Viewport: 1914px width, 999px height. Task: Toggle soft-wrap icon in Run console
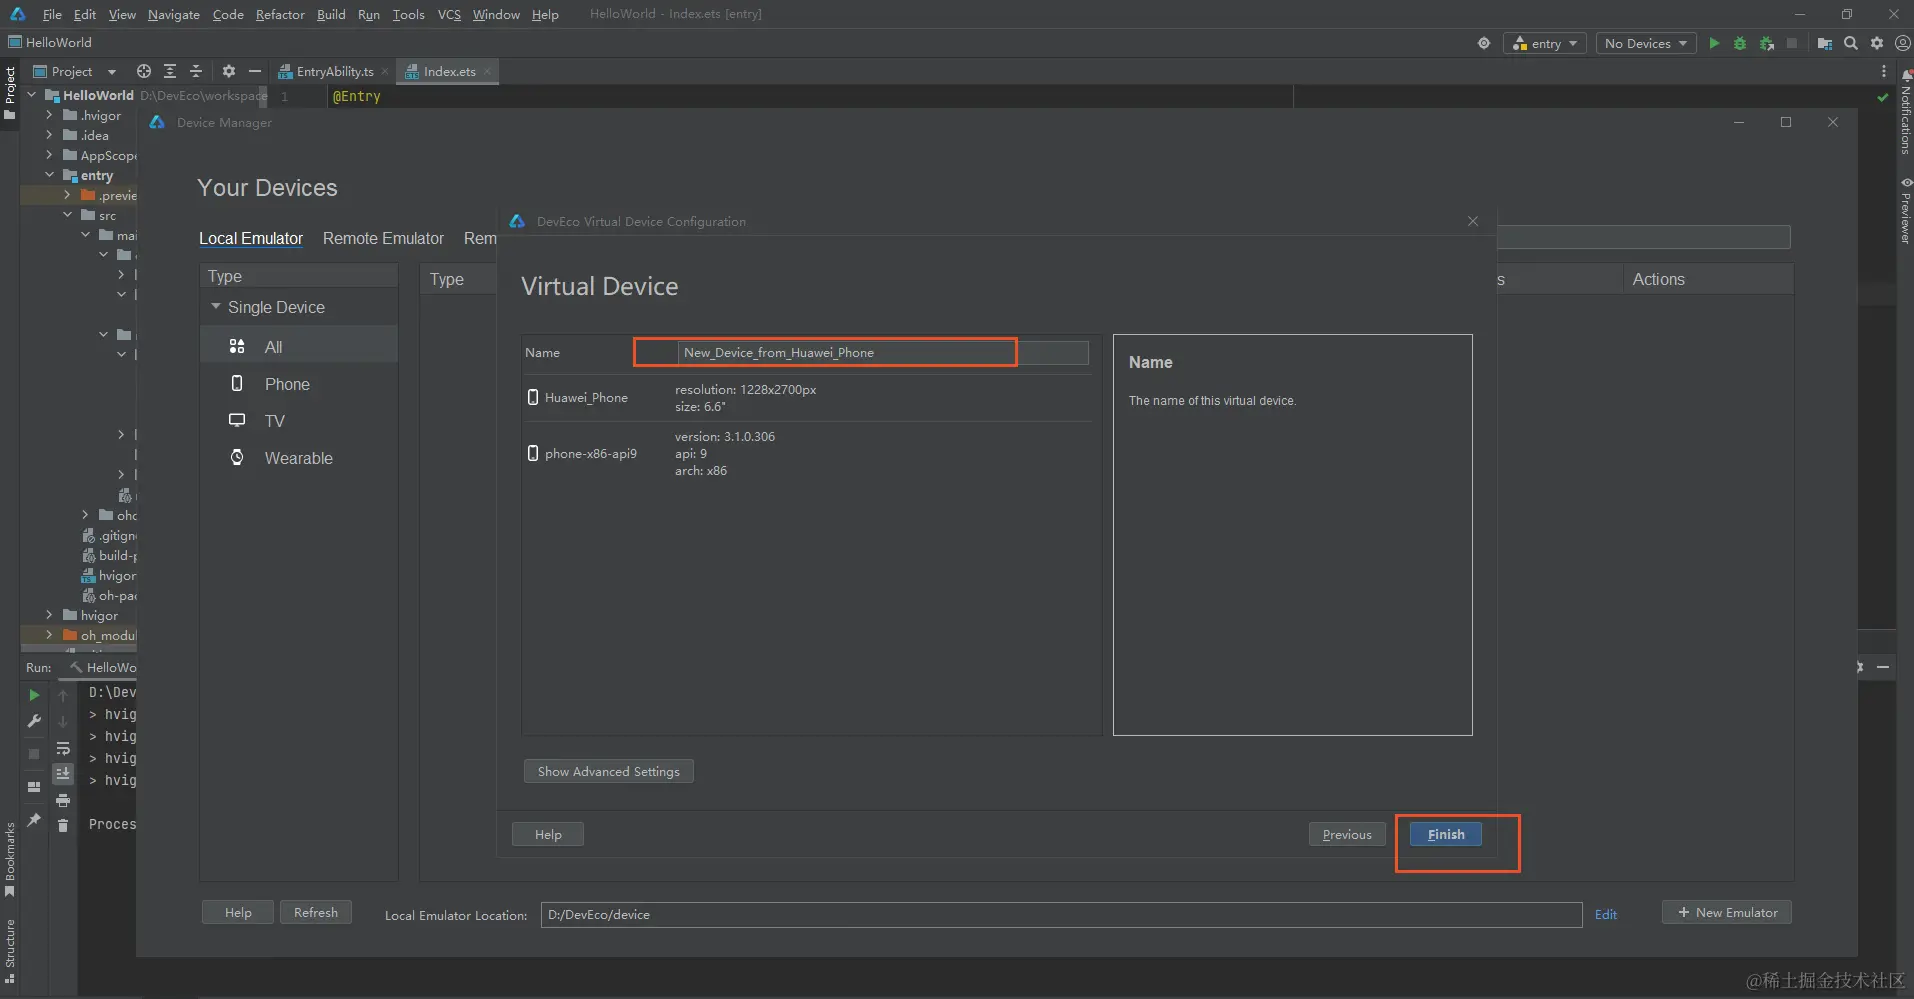pyautogui.click(x=63, y=748)
